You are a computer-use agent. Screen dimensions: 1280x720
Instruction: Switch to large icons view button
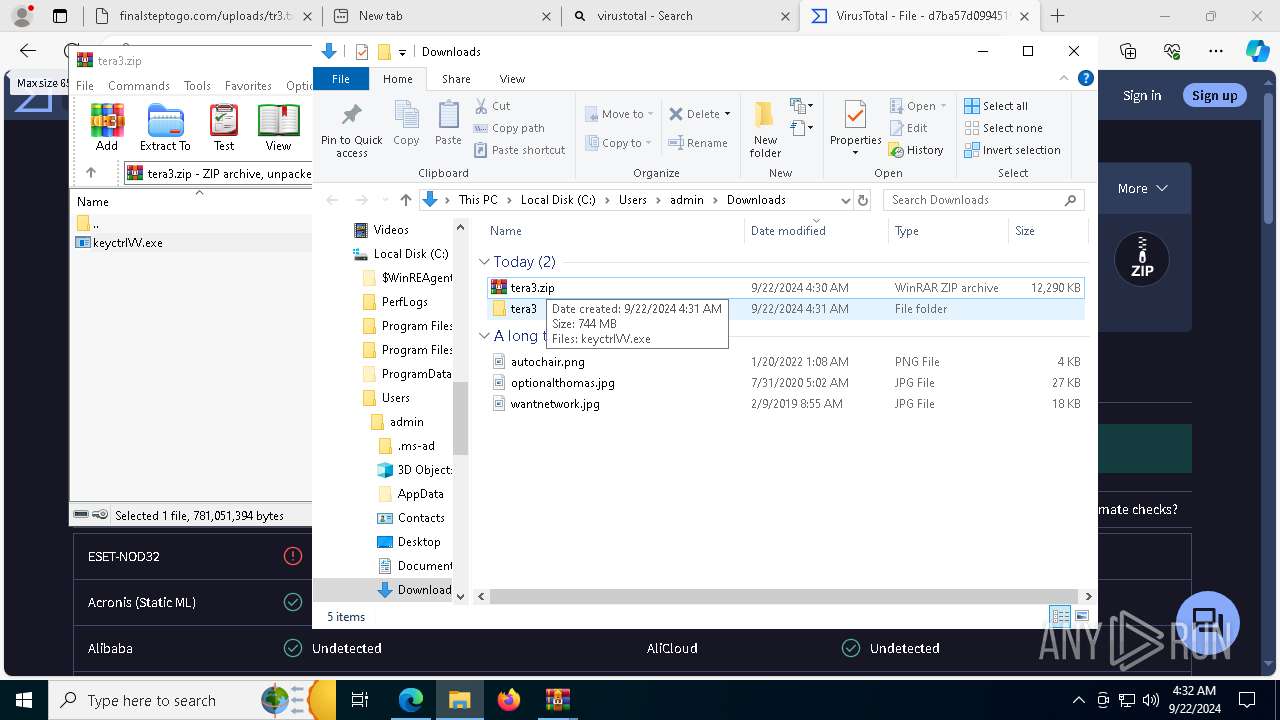point(1081,616)
